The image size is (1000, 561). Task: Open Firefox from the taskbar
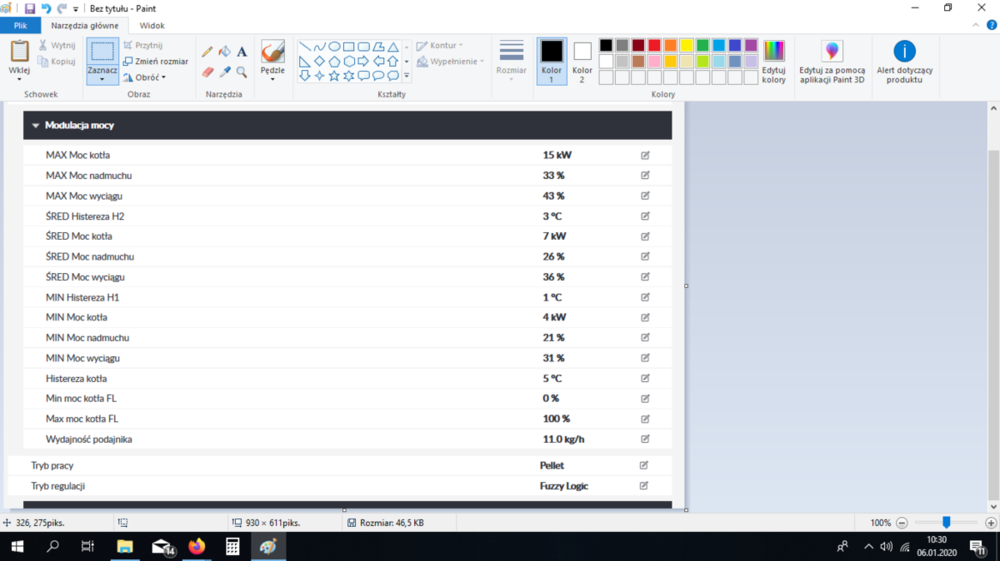coord(197,547)
